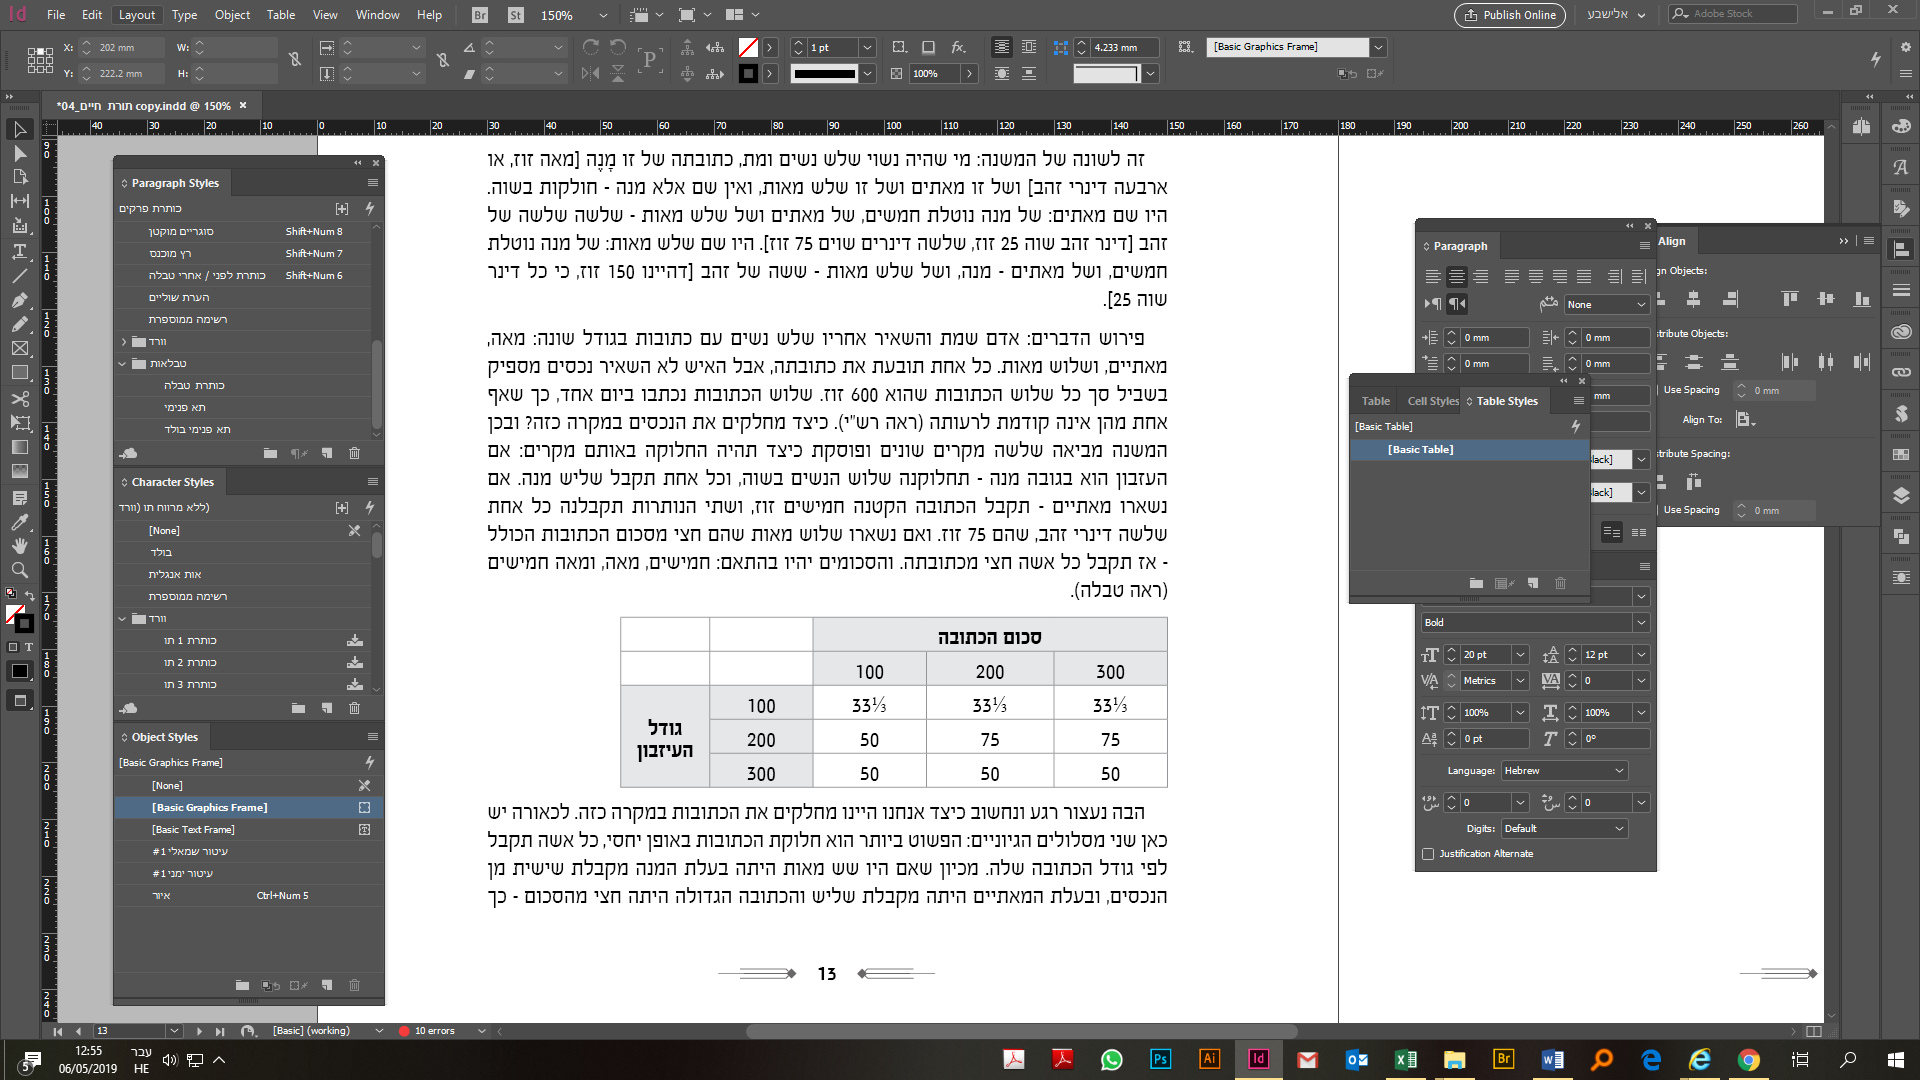Click the Publish Online button
Image resolution: width=1920 pixels, height=1080 pixels.
point(1509,15)
